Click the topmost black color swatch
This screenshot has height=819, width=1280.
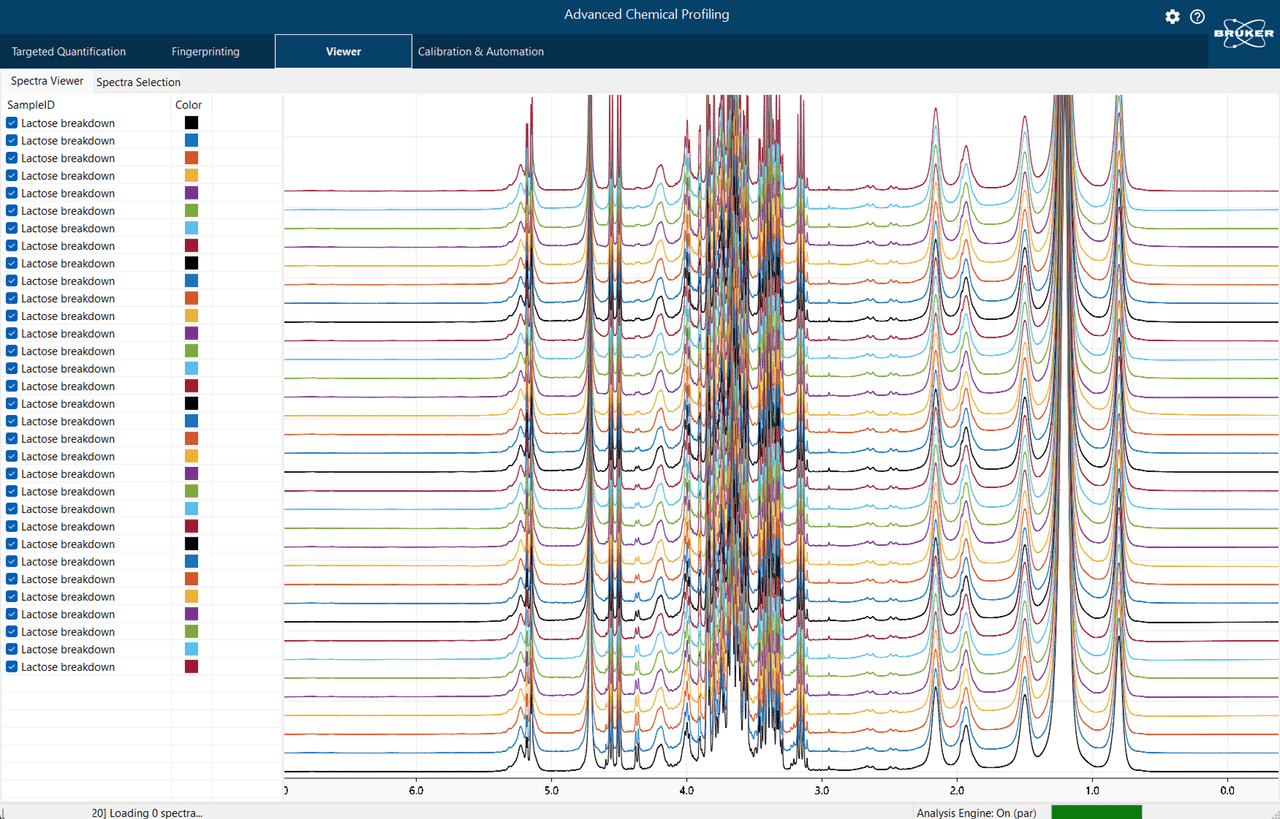pyautogui.click(x=191, y=123)
